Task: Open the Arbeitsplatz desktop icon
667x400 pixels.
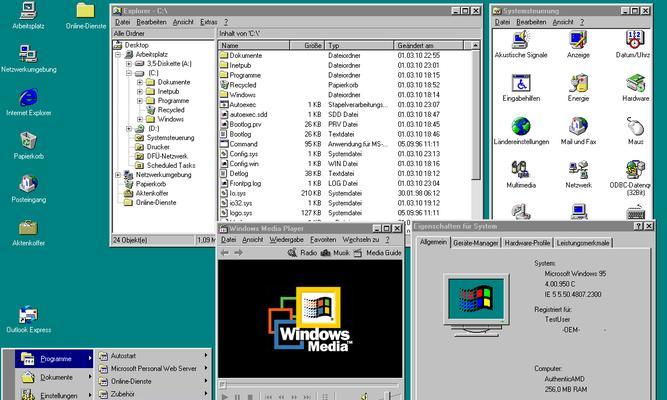Action: 28,16
